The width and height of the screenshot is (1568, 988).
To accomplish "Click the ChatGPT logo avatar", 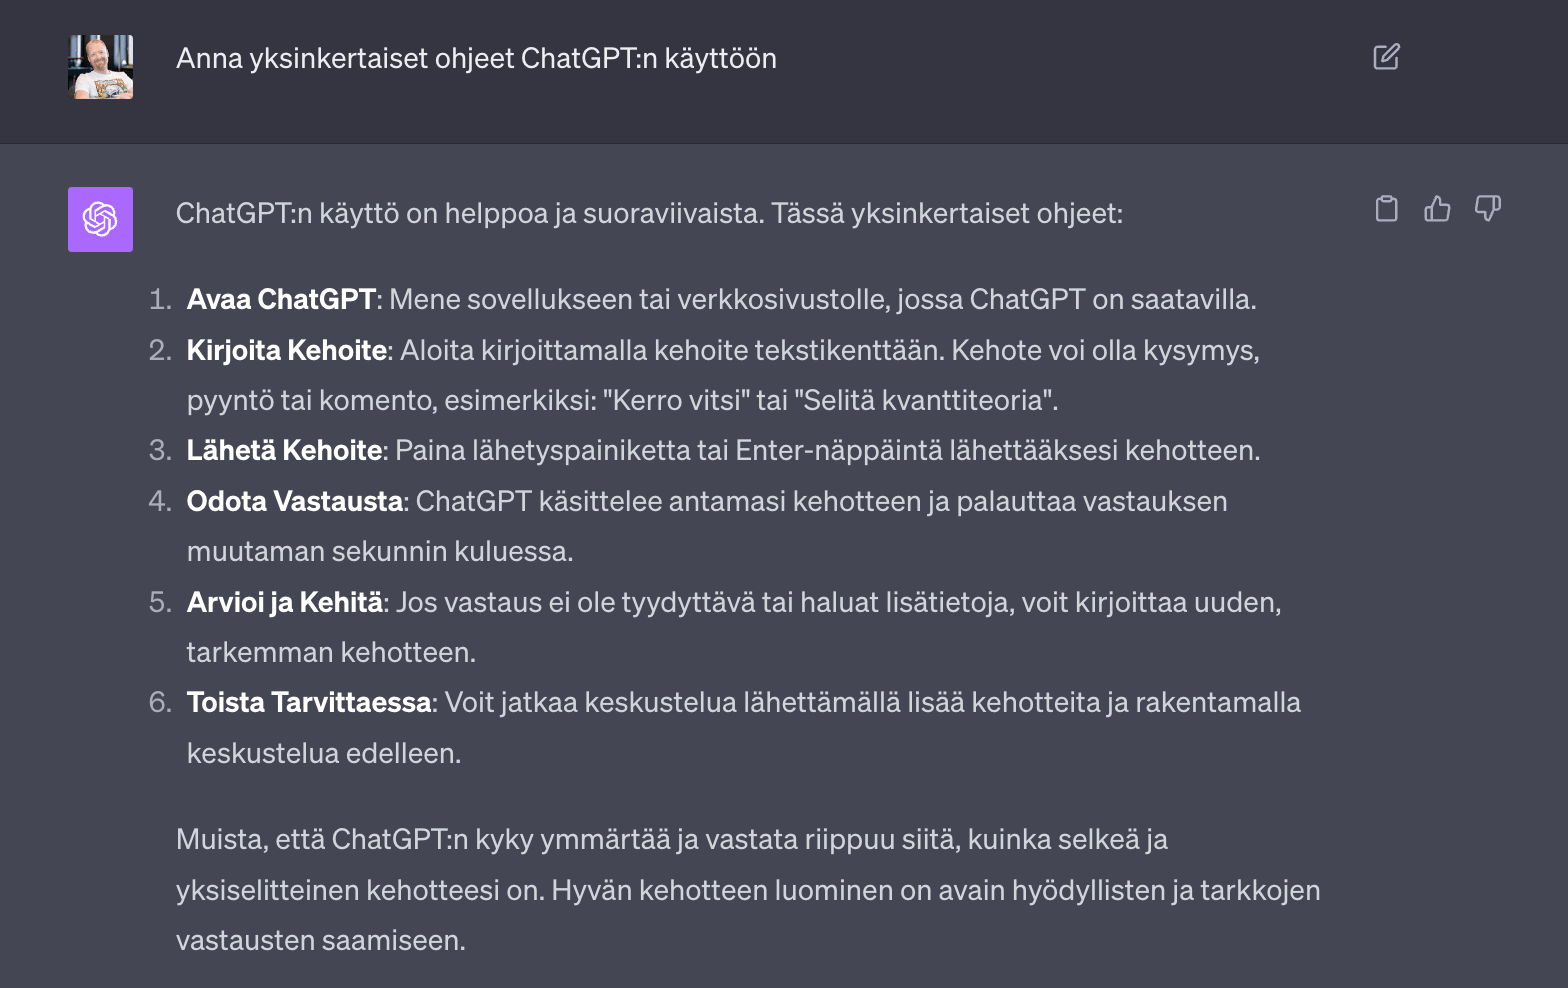I will (100, 219).
